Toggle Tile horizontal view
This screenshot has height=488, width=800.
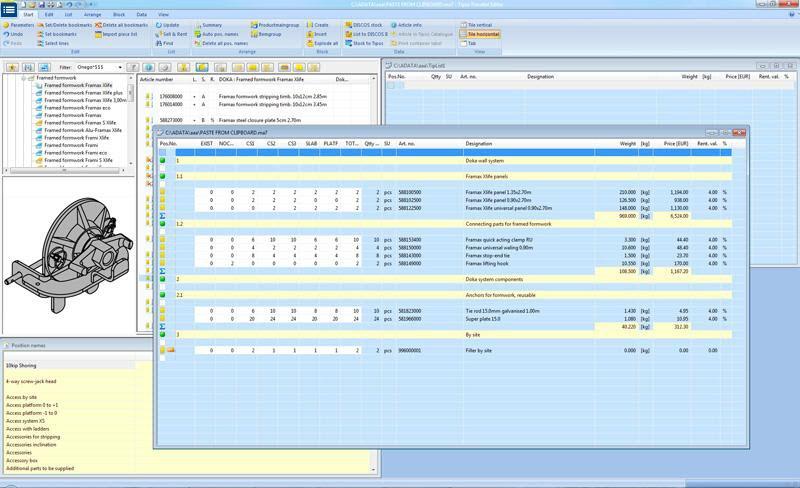click(480, 34)
